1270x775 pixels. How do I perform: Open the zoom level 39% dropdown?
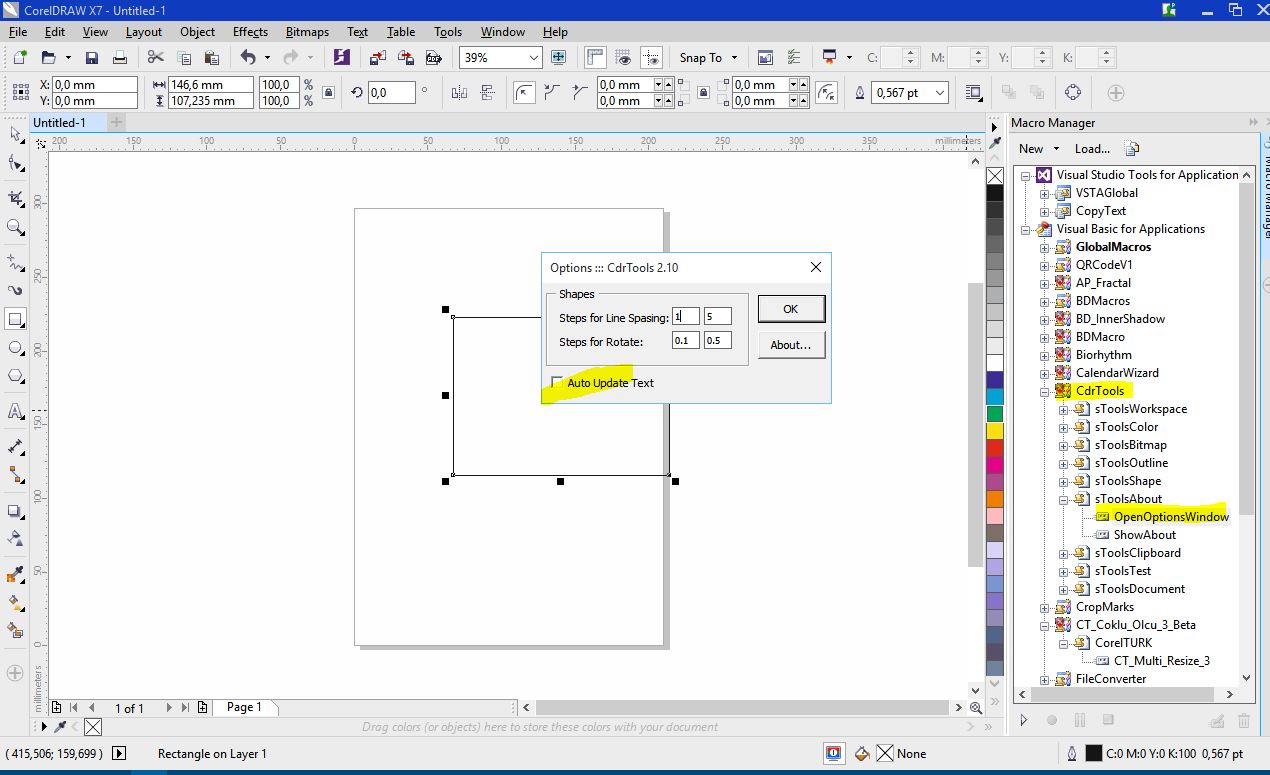534,58
